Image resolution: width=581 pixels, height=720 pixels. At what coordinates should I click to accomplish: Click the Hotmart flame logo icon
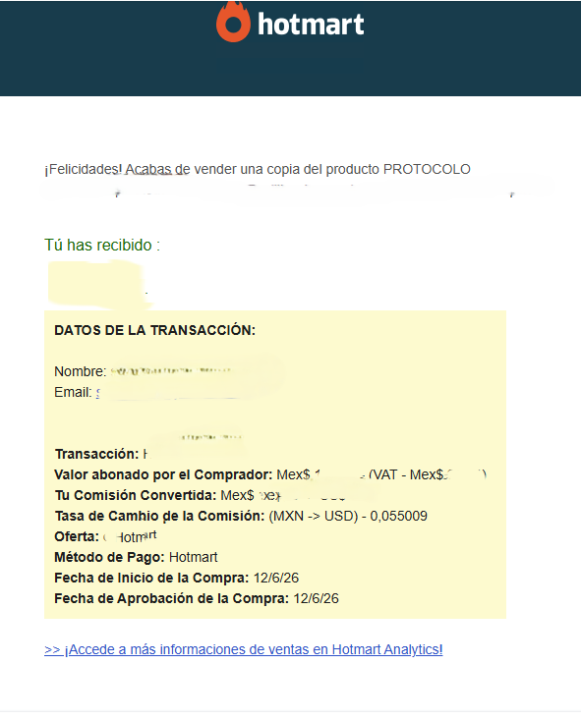click(x=233, y=22)
